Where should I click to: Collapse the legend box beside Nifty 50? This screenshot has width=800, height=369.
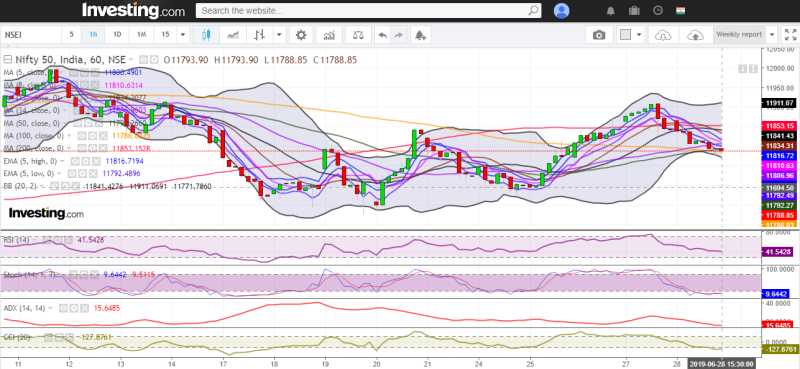click(8, 60)
